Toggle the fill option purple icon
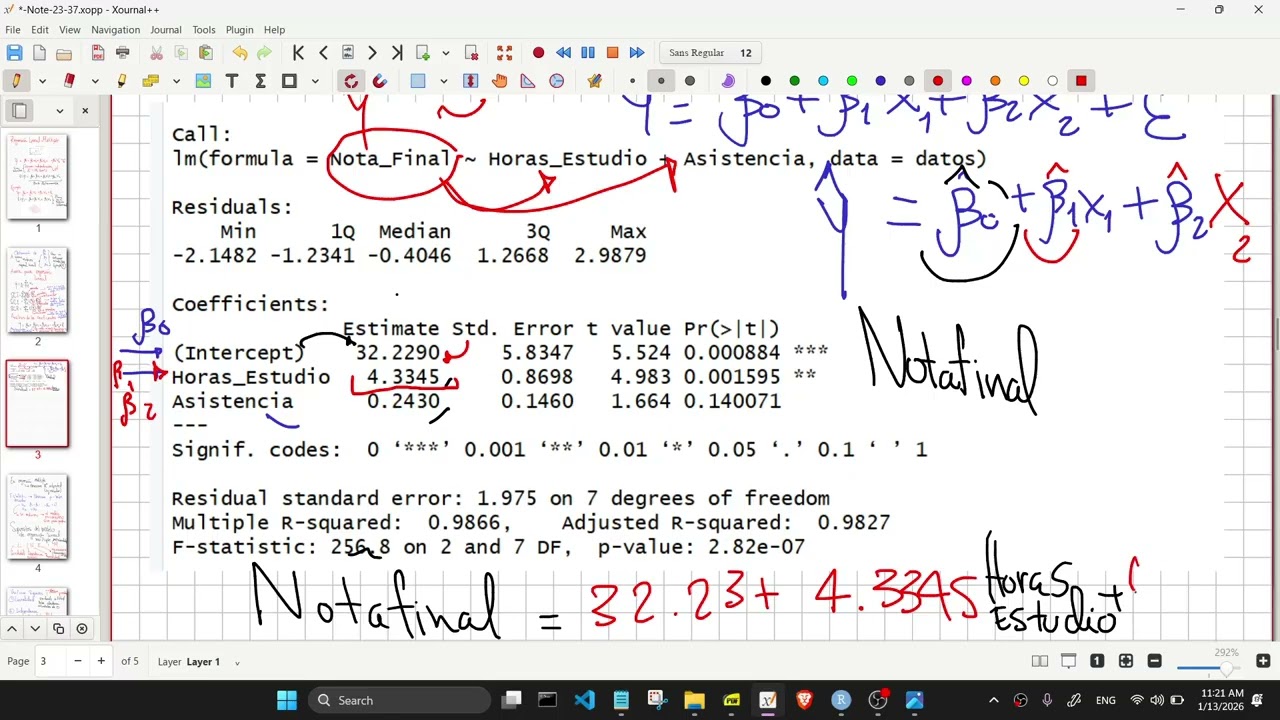 pyautogui.click(x=728, y=81)
